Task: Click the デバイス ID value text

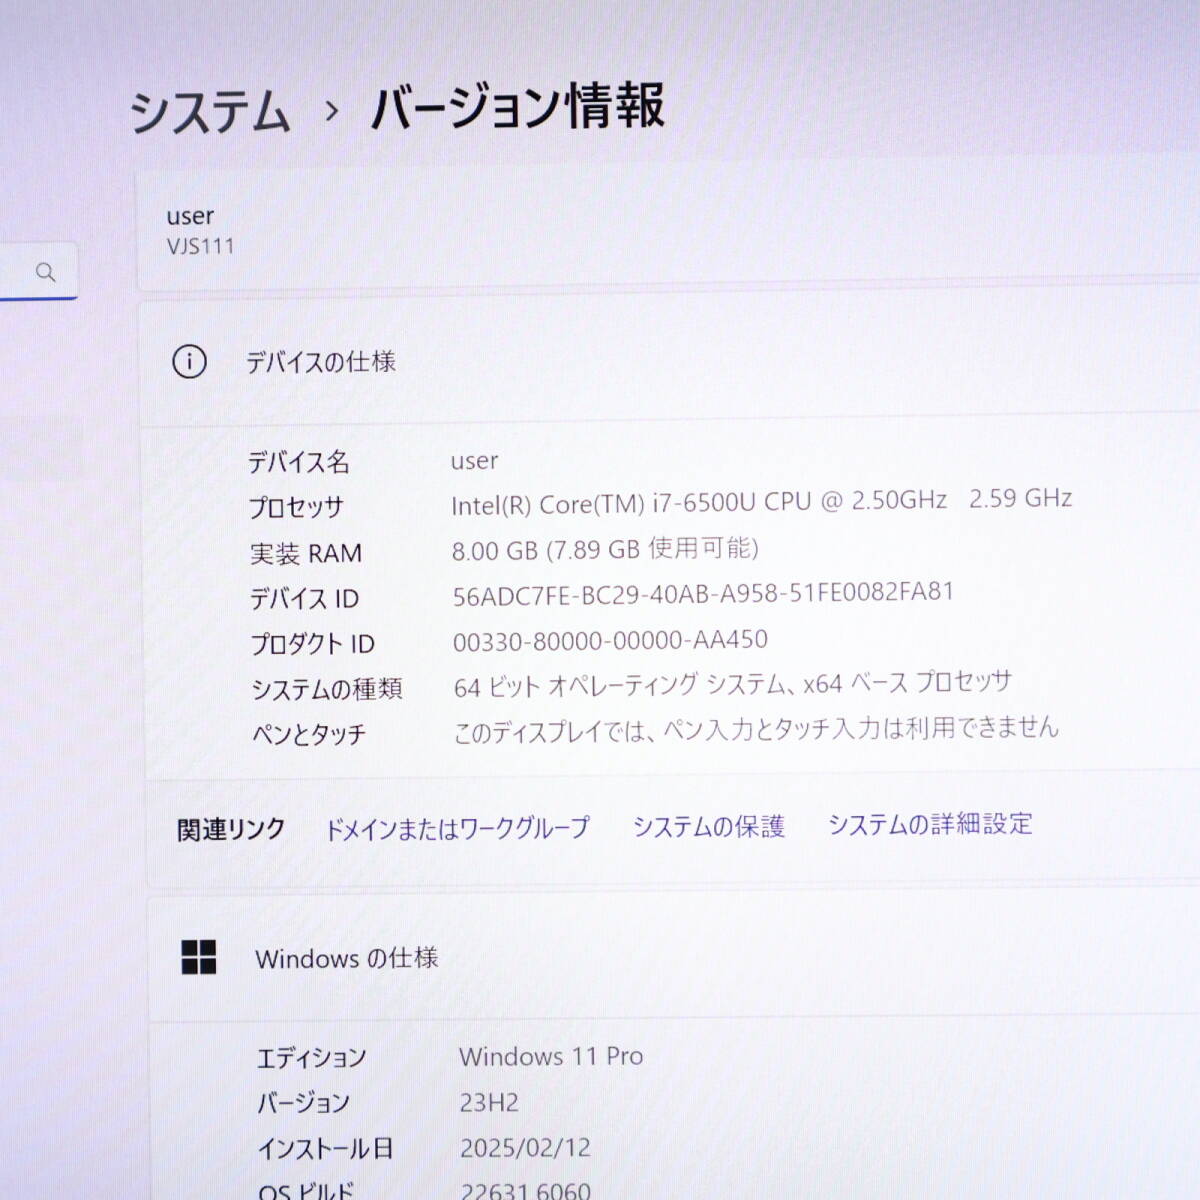Action: click(703, 594)
